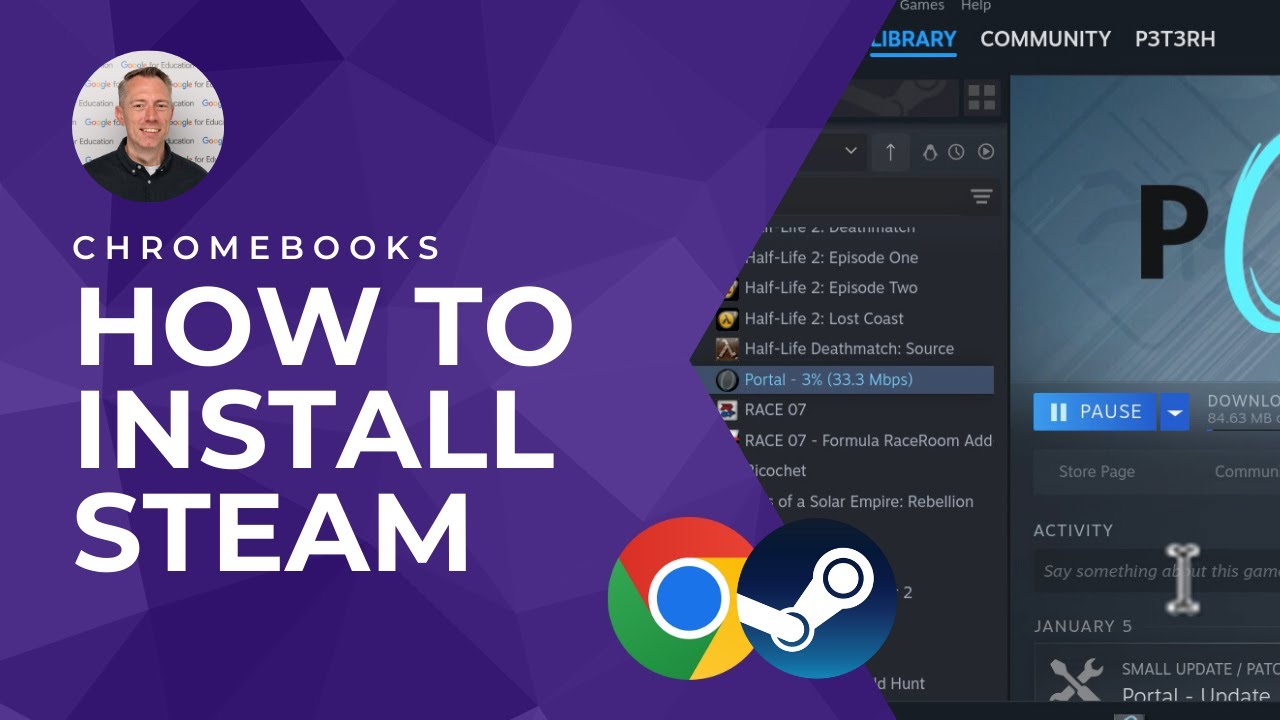The height and width of the screenshot is (720, 1280).
Task: Click the update arrow icon above game list
Action: click(x=890, y=151)
